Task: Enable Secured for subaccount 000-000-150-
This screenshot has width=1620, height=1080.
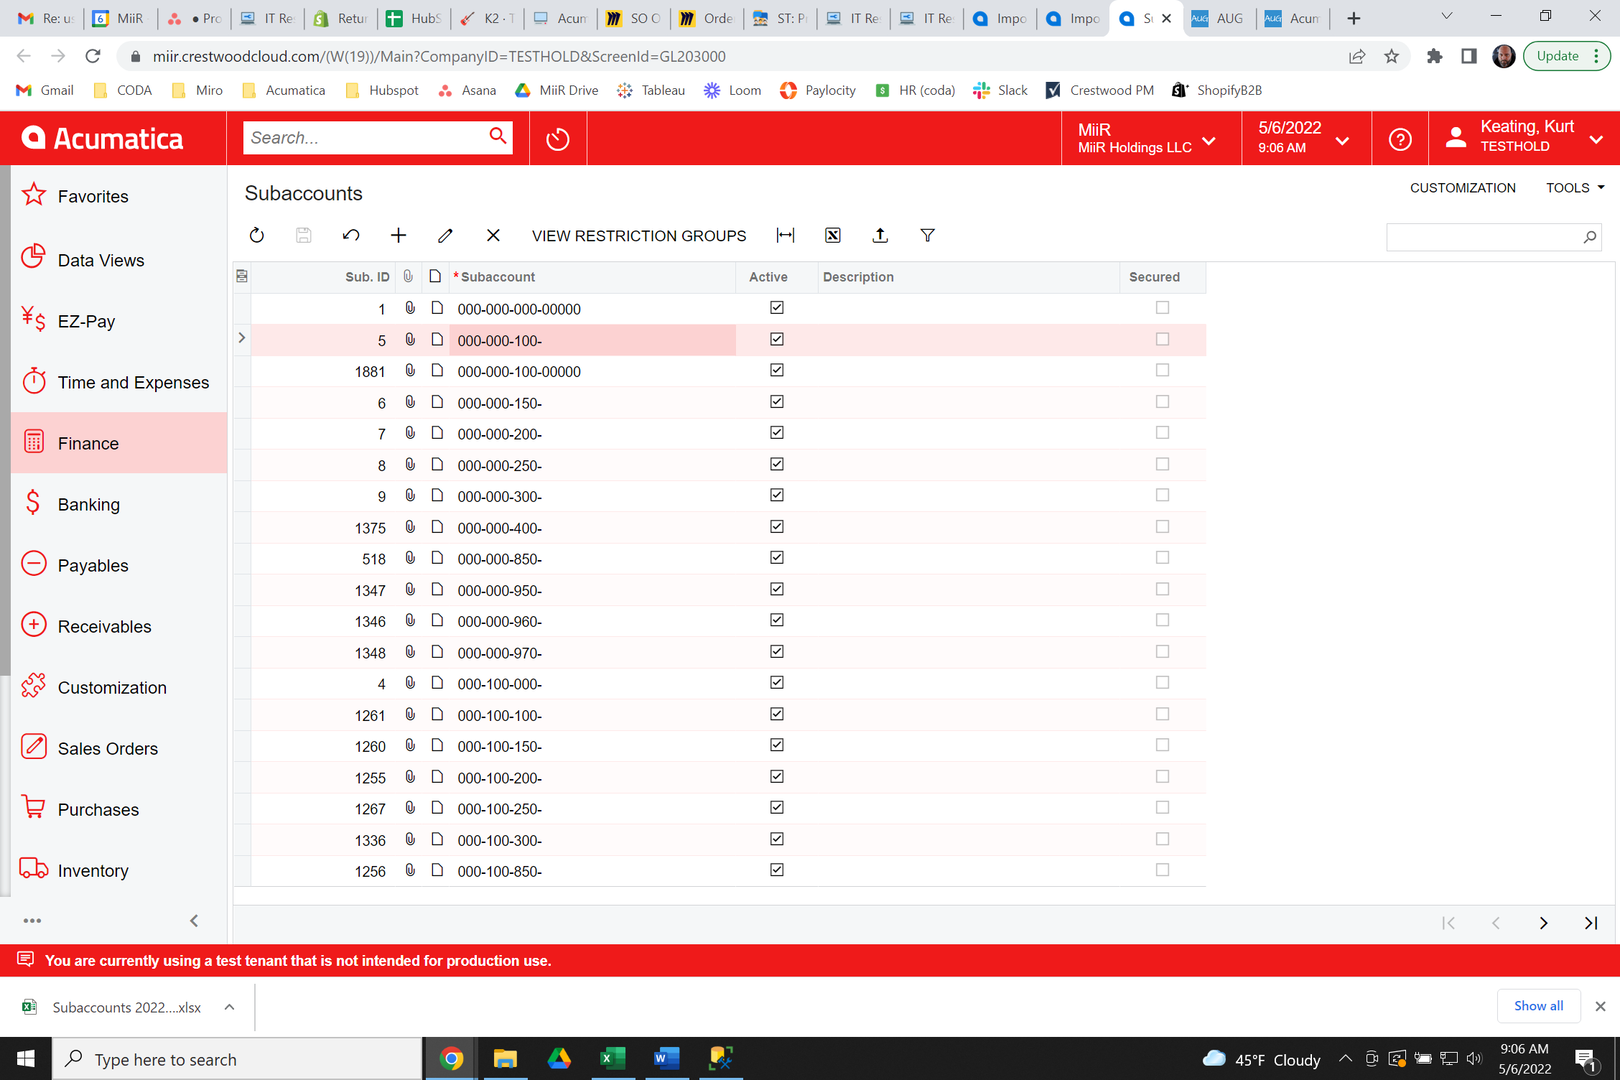Action: tap(1162, 401)
